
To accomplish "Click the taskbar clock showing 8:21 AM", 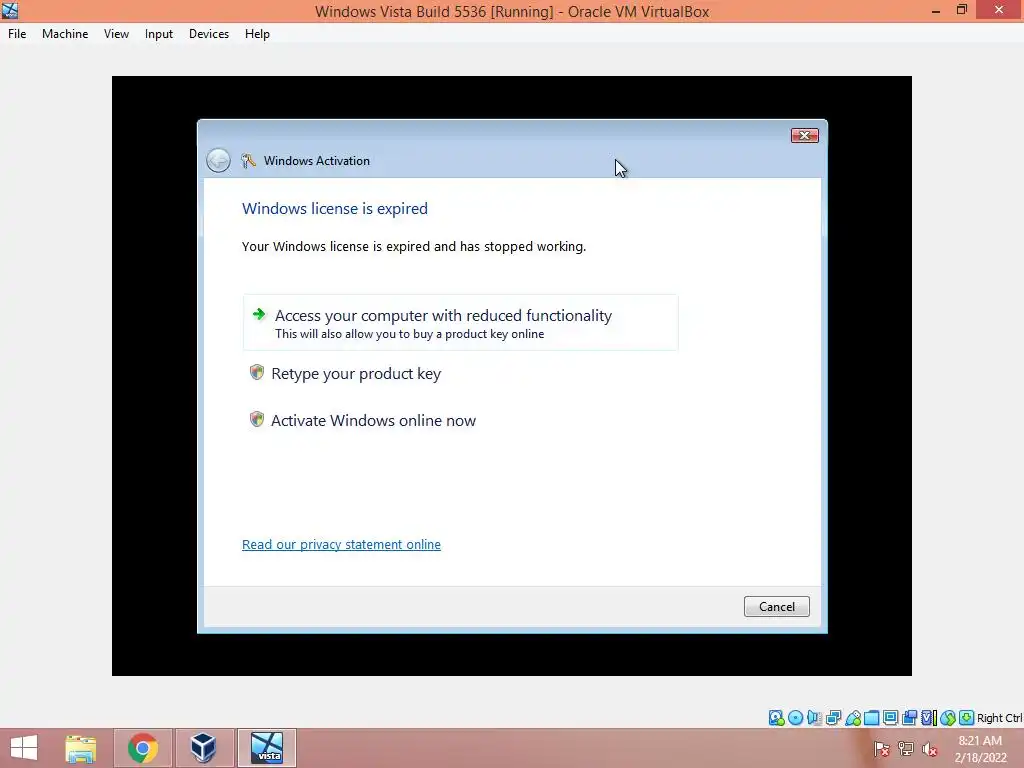I will (980, 749).
